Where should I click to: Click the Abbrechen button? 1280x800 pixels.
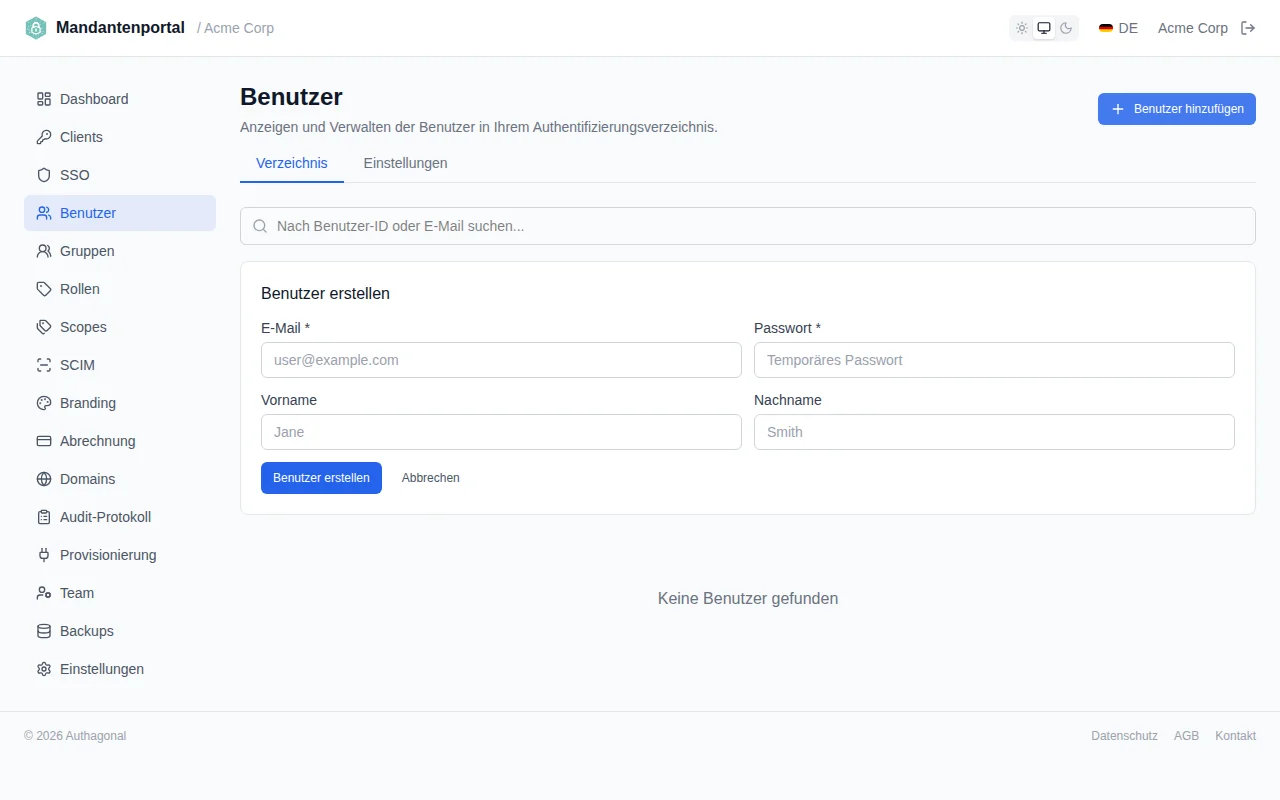pos(431,478)
